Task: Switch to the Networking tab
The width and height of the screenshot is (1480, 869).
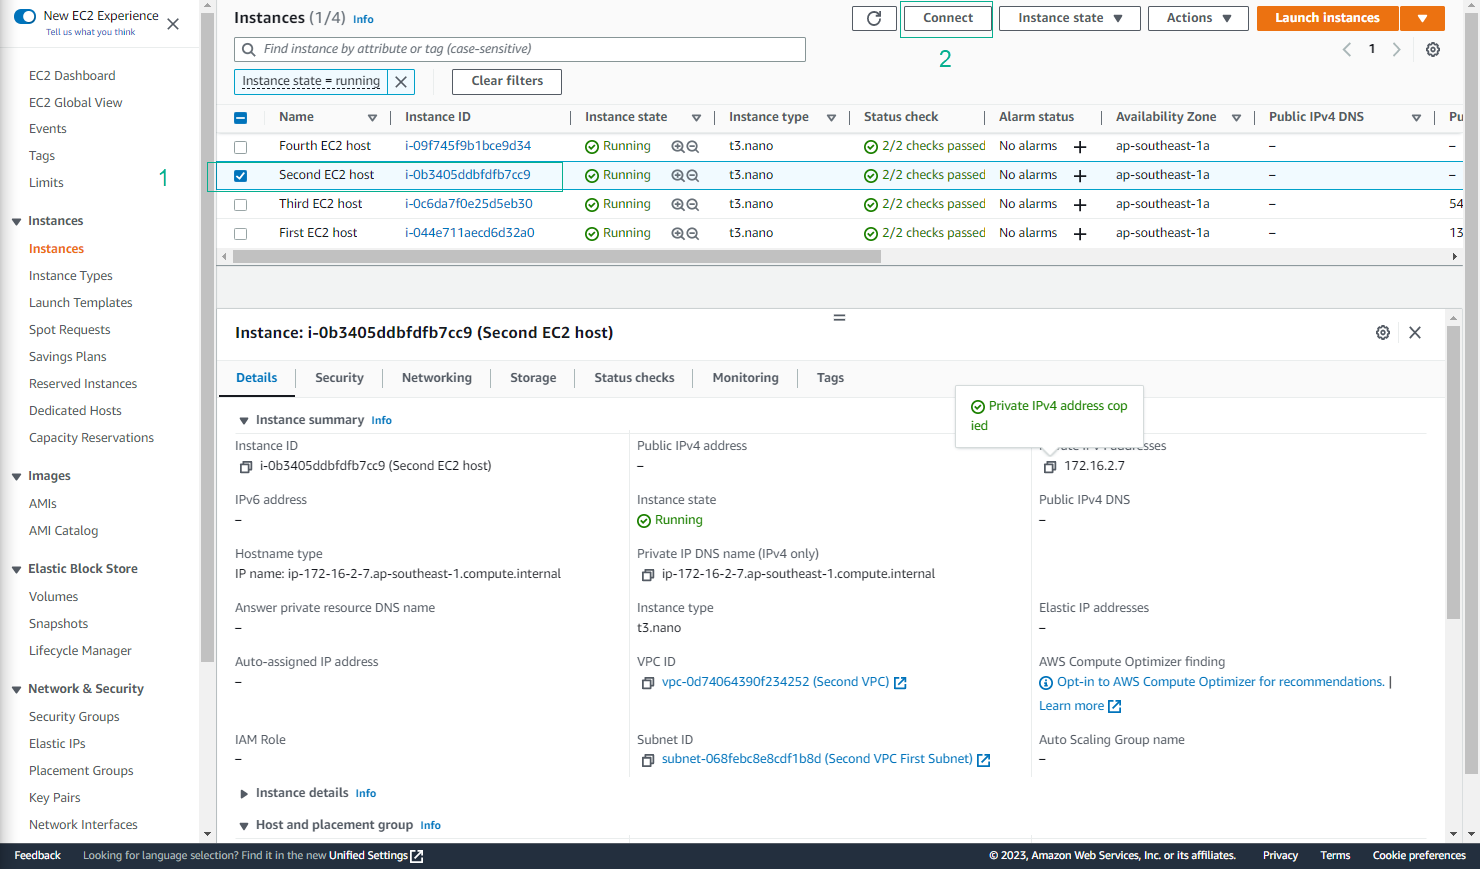Action: click(437, 378)
